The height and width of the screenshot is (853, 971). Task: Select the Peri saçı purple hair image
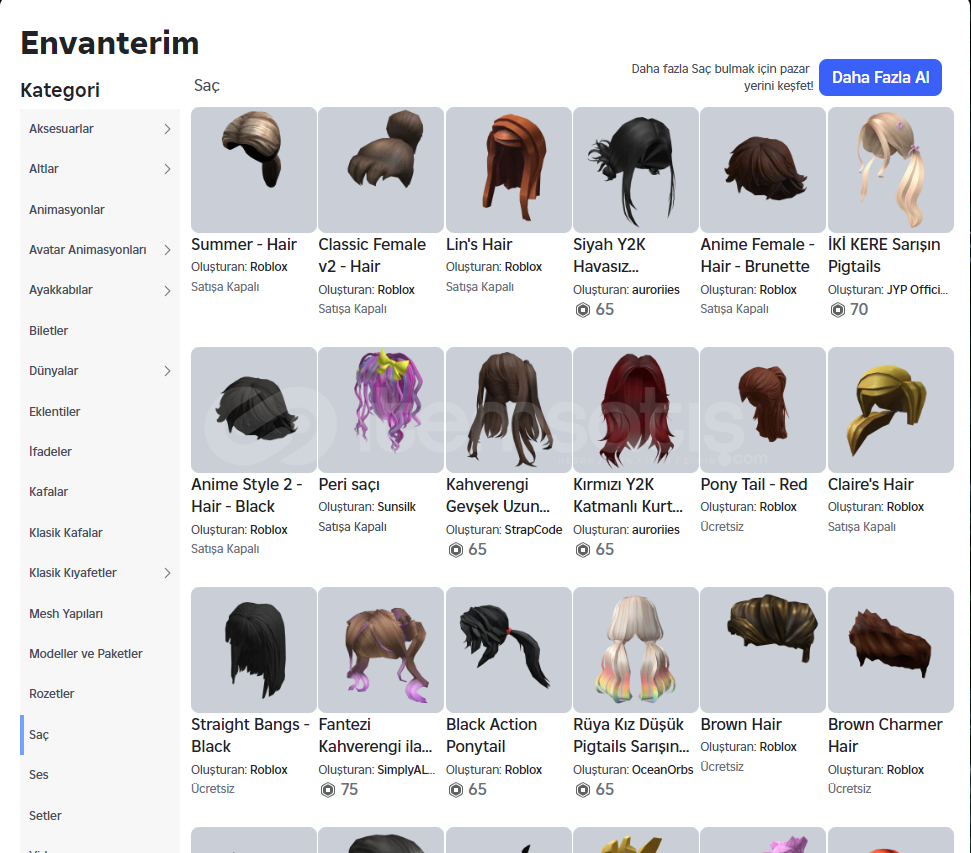[381, 409]
